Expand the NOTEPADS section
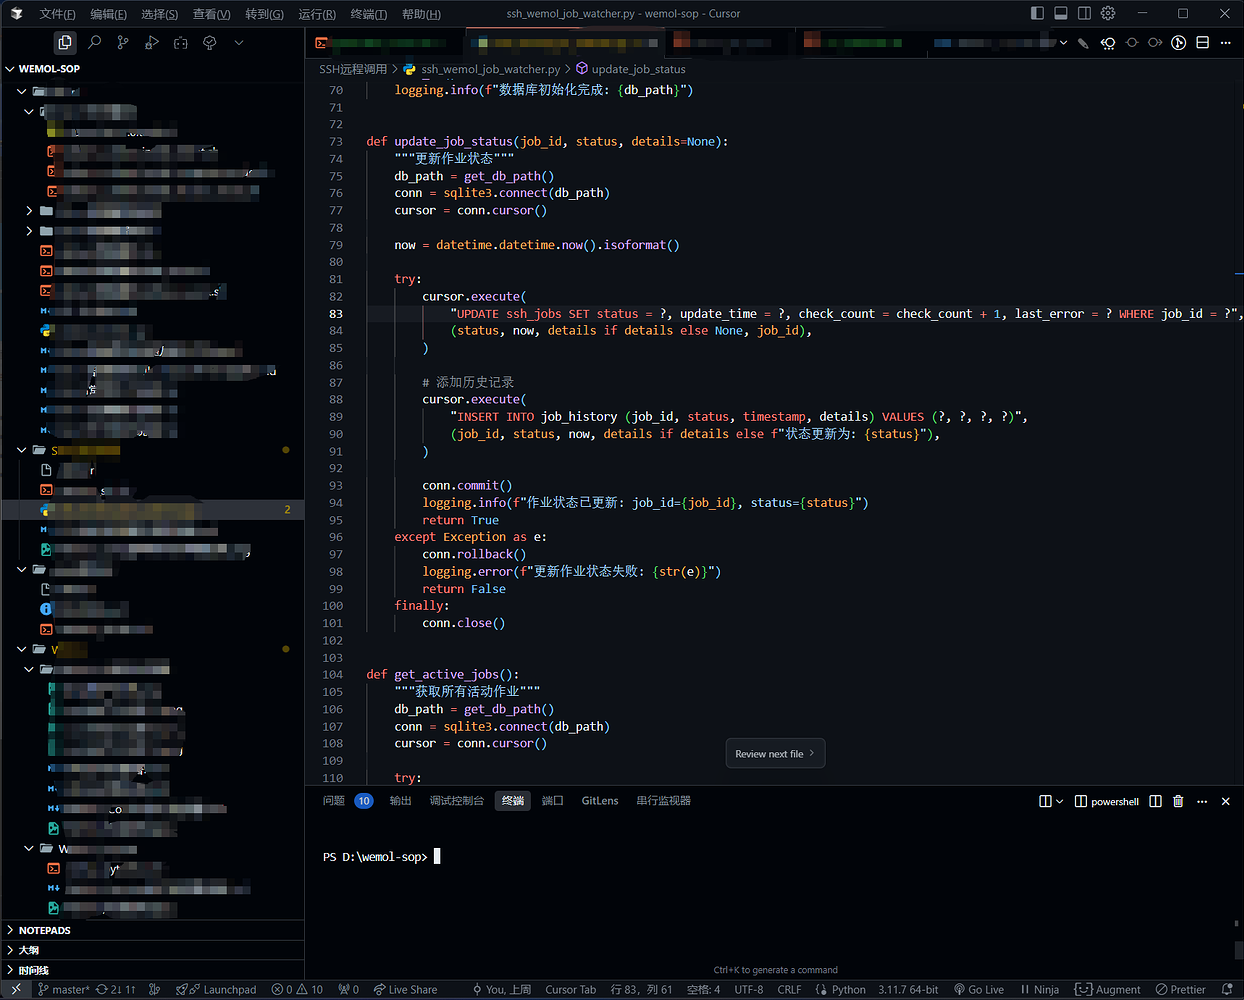The image size is (1244, 1000). click(x=152, y=930)
